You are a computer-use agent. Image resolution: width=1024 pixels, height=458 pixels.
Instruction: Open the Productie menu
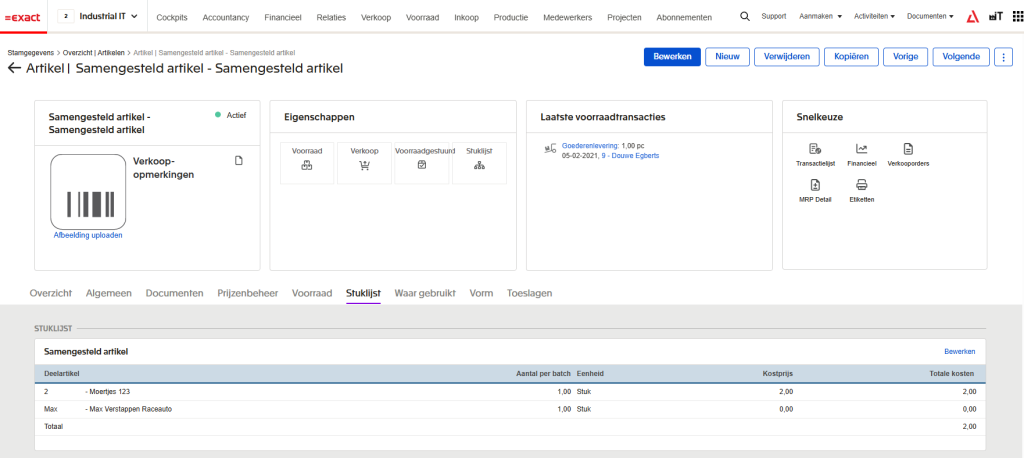tap(511, 18)
